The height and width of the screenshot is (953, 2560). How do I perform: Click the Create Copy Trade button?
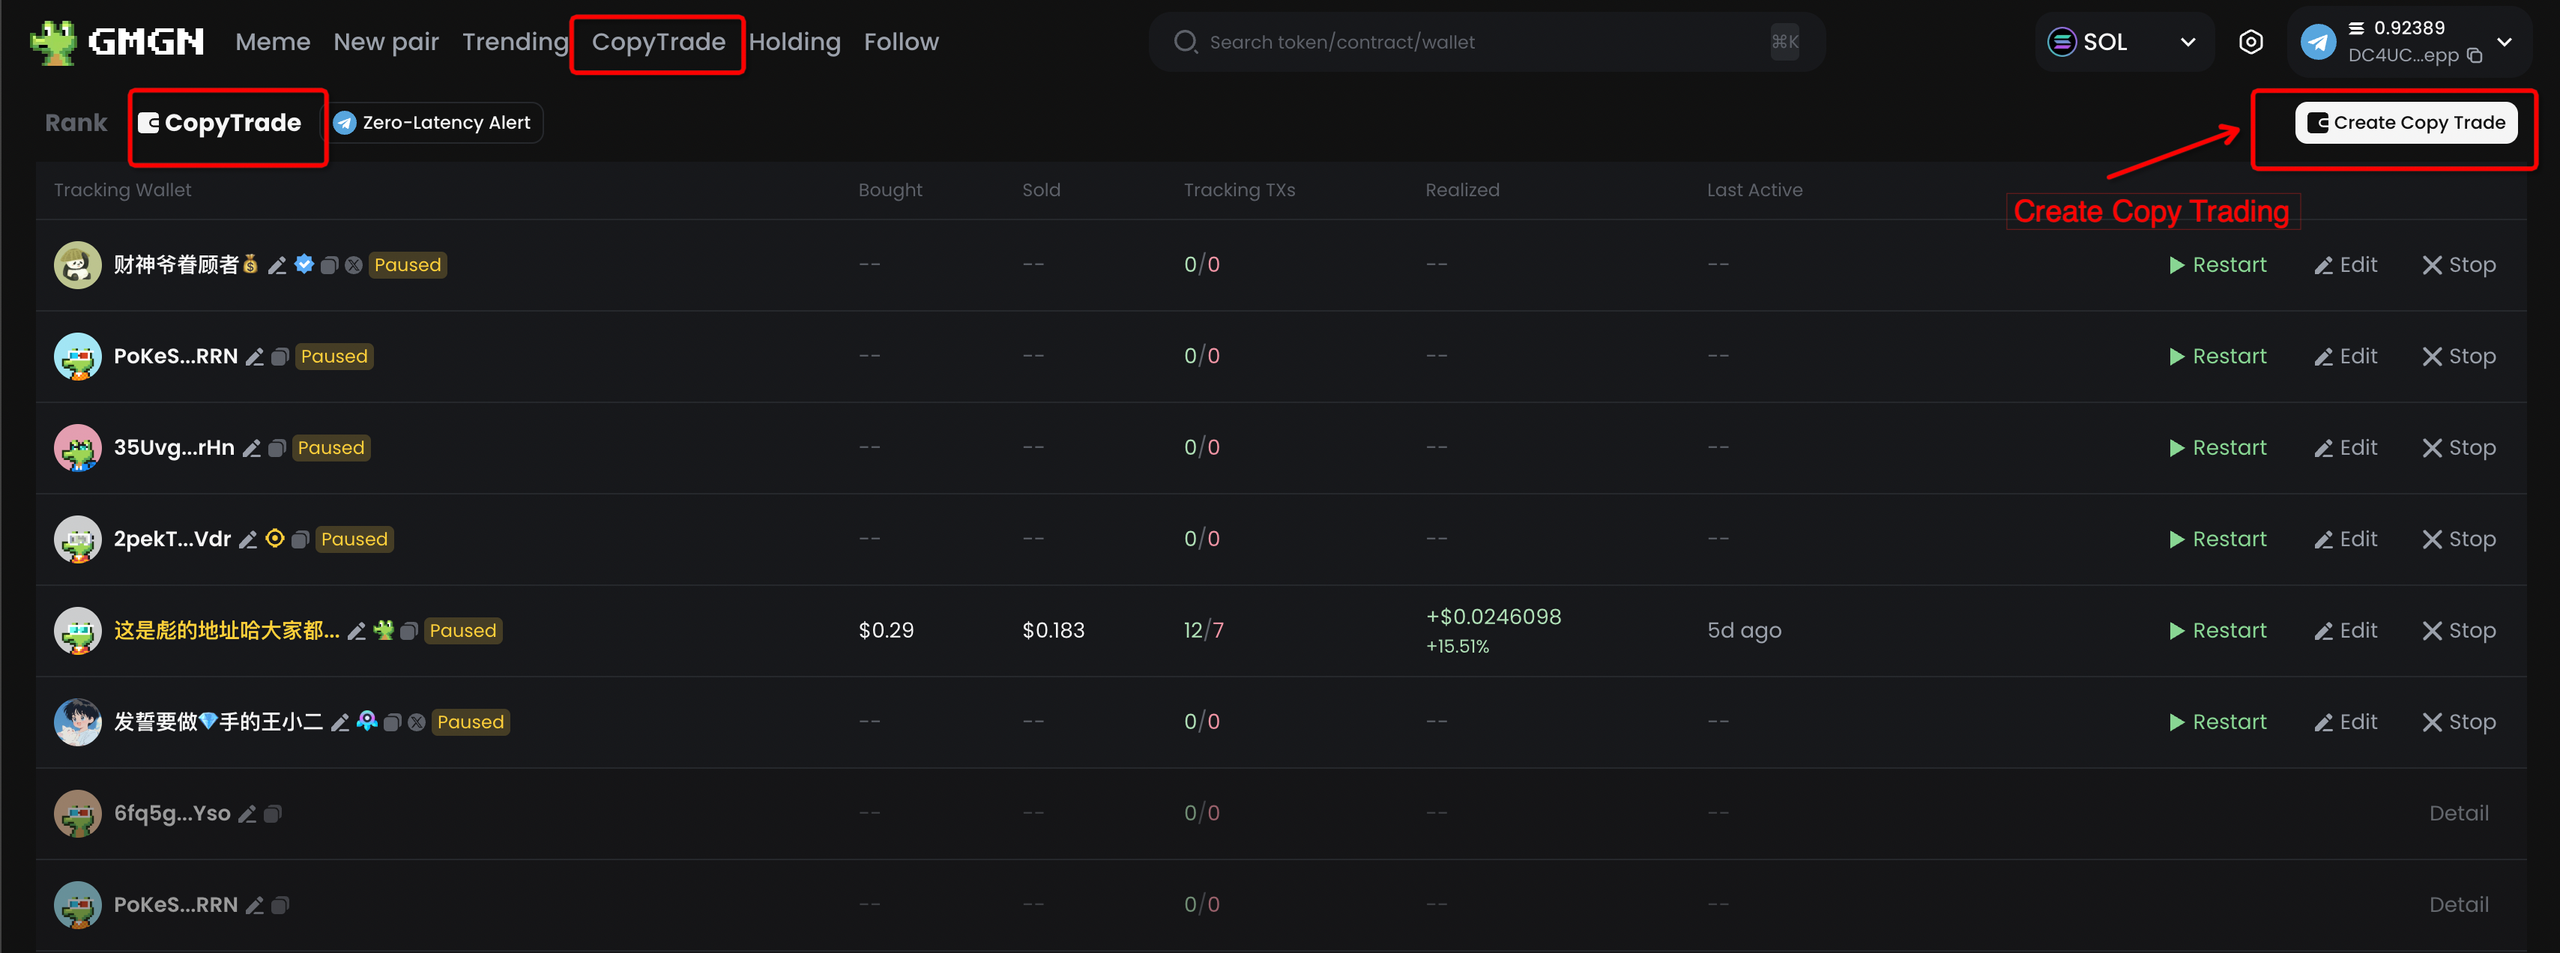(2405, 123)
